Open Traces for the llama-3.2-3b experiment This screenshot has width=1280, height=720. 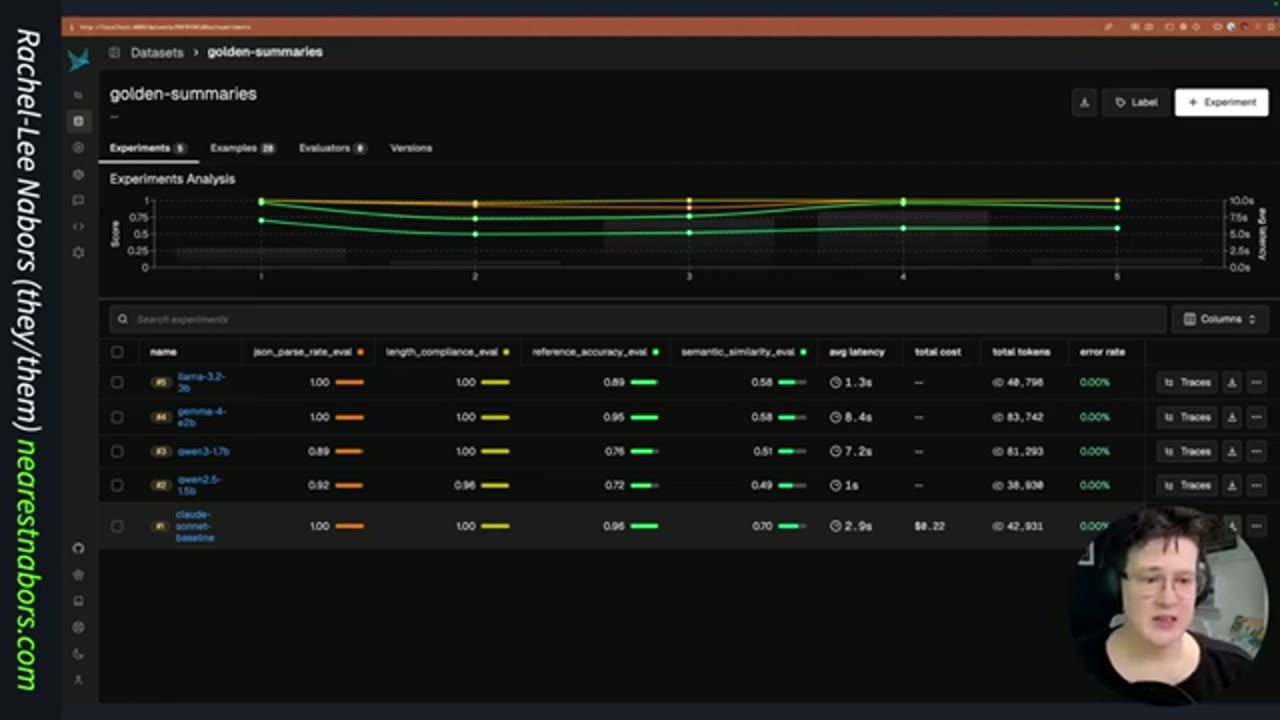1187,382
